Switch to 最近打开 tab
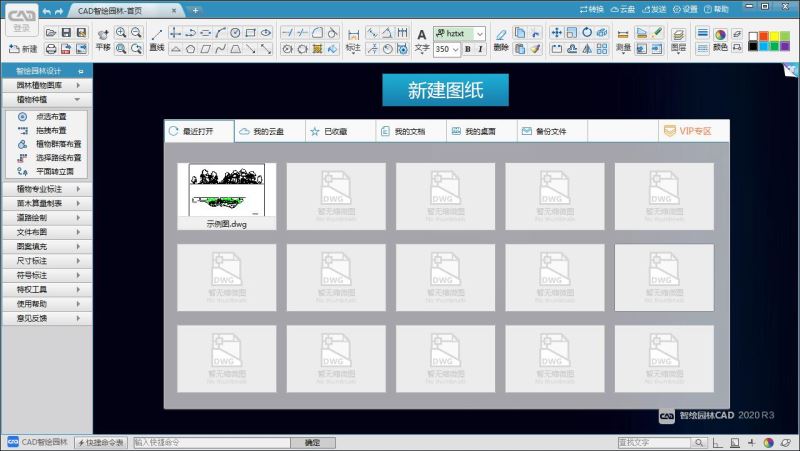The image size is (800, 451). 199,131
